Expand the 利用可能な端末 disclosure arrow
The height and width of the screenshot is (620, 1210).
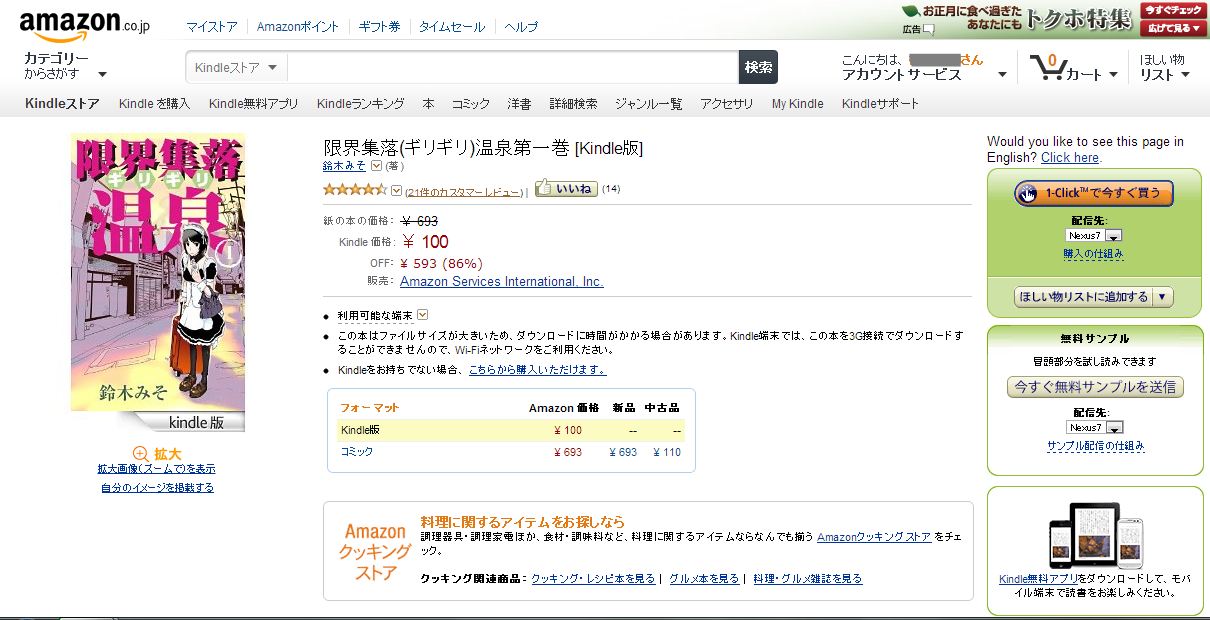click(422, 315)
